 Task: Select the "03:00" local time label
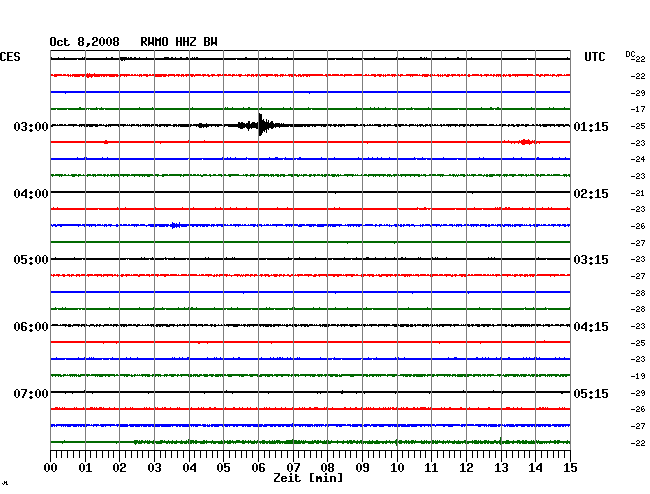(31, 126)
